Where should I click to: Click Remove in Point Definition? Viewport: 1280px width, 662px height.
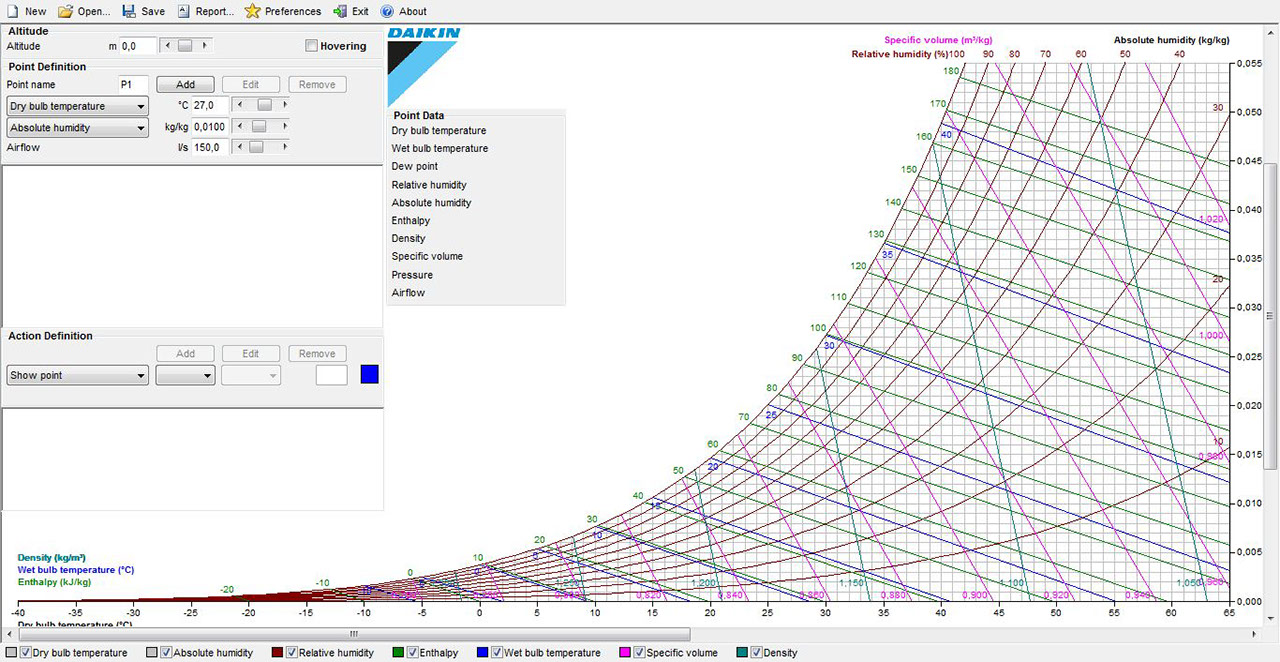pos(317,85)
